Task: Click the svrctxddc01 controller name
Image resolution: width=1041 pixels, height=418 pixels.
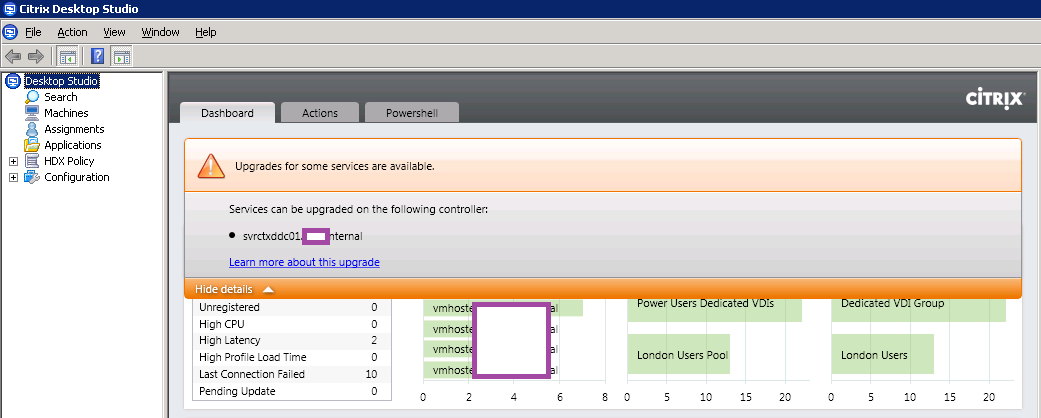Action: click(302, 236)
